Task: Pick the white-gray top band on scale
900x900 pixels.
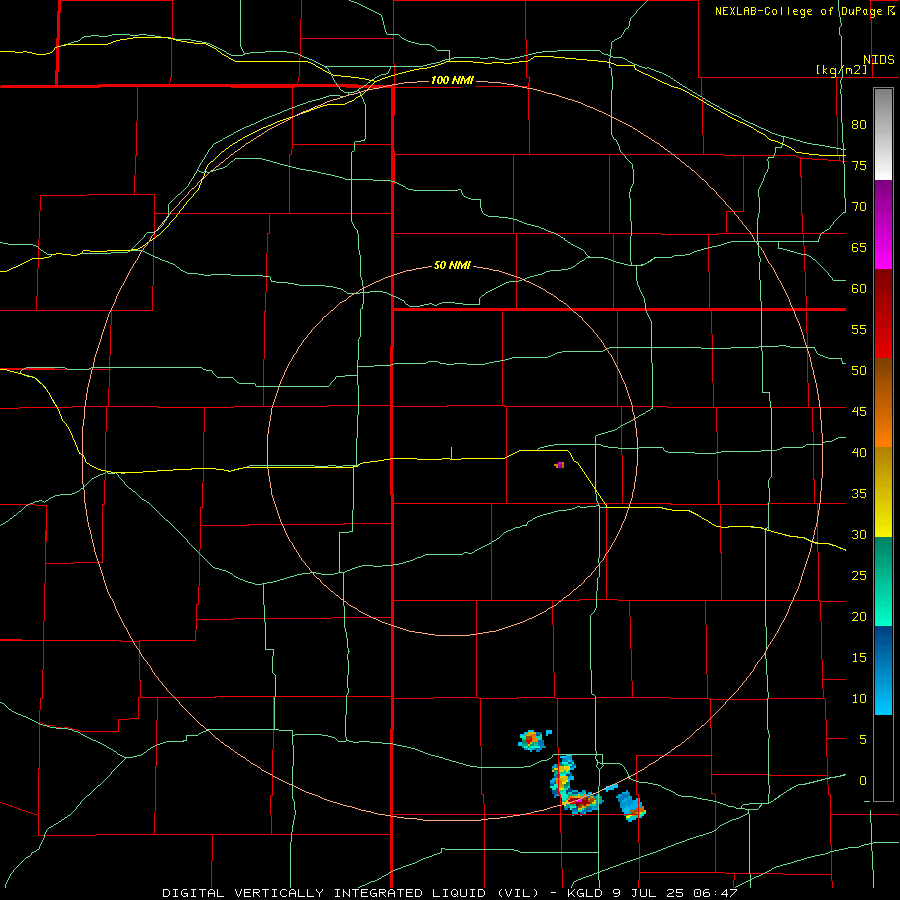Action: point(883,134)
